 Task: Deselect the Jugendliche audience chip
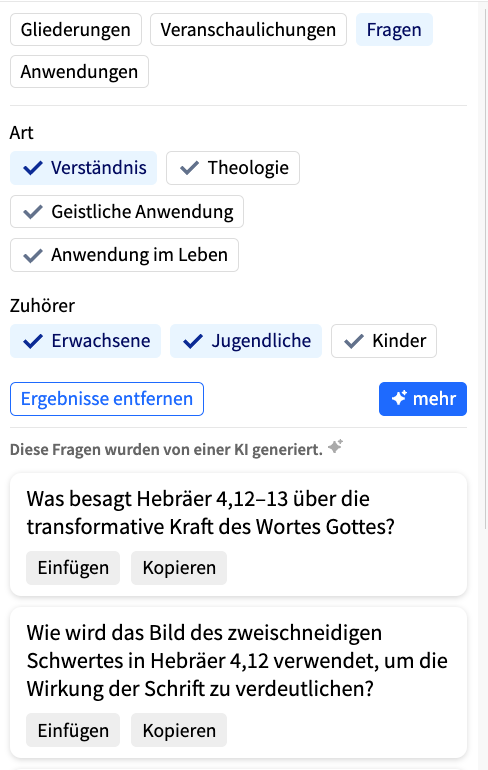[x=246, y=341]
